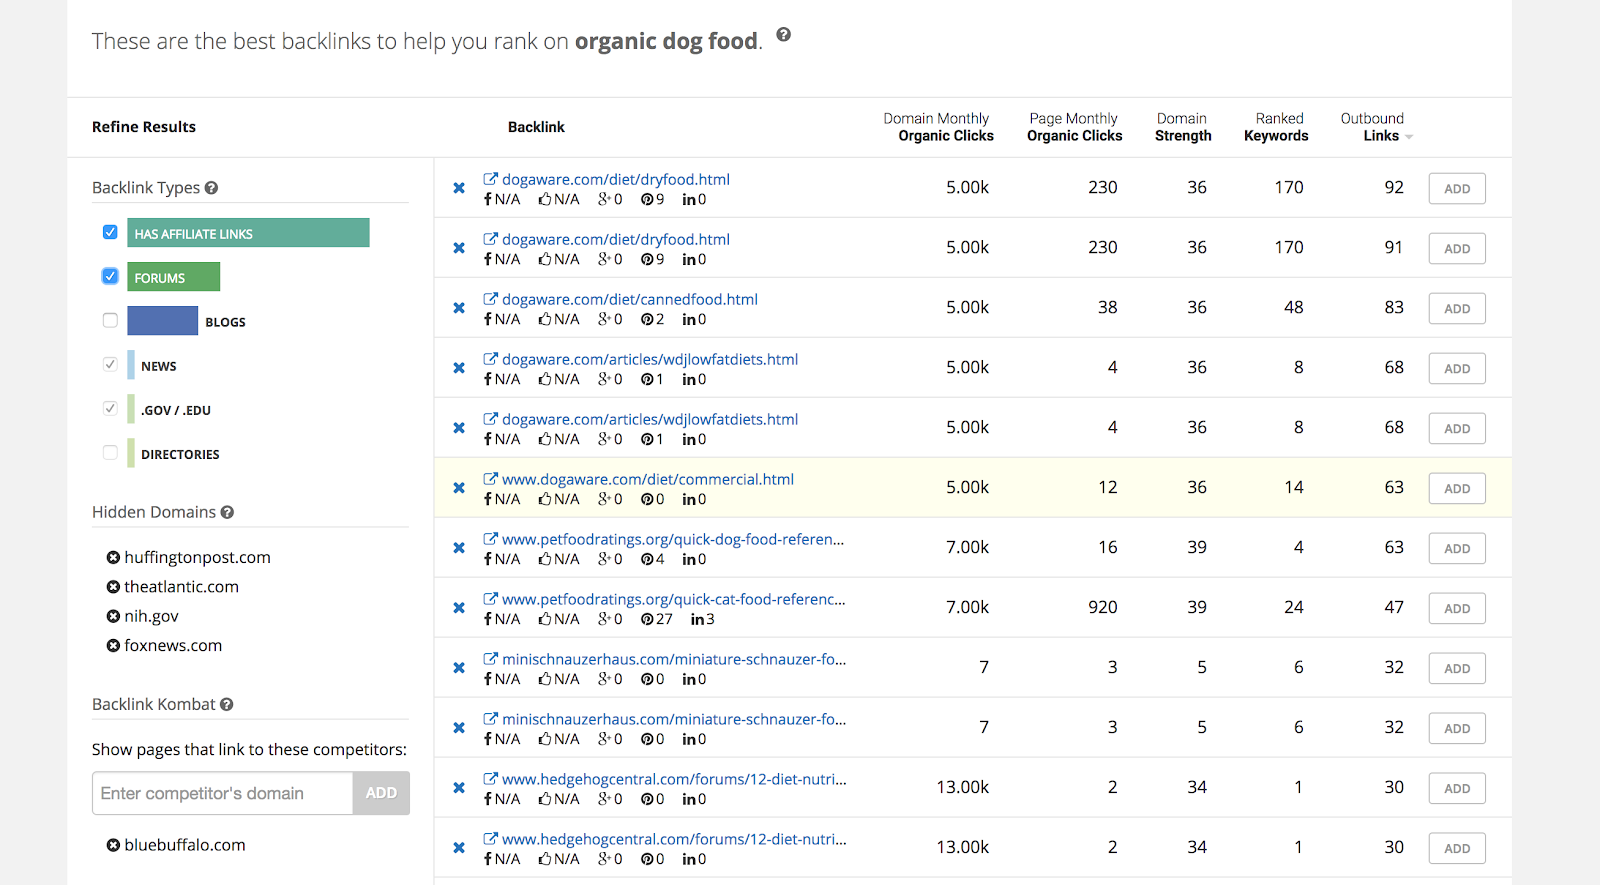Click the Pinterest icon in the cannedfood.html row
This screenshot has width=1600, height=885.
(646, 319)
